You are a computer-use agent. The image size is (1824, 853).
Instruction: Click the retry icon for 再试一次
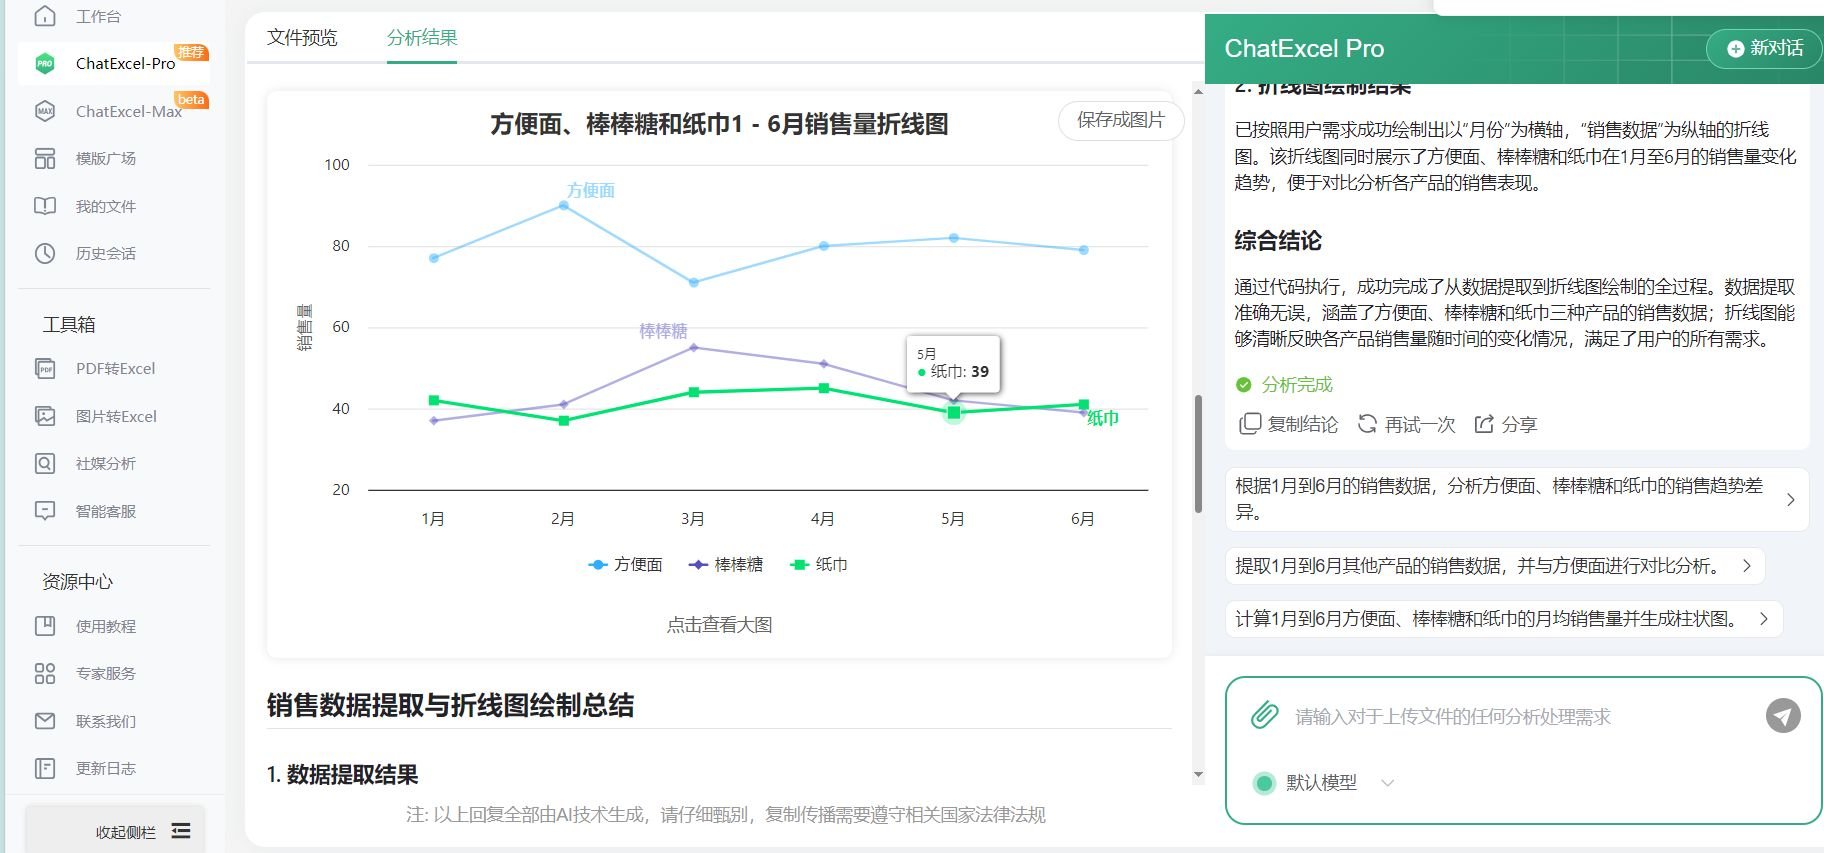tap(1367, 424)
